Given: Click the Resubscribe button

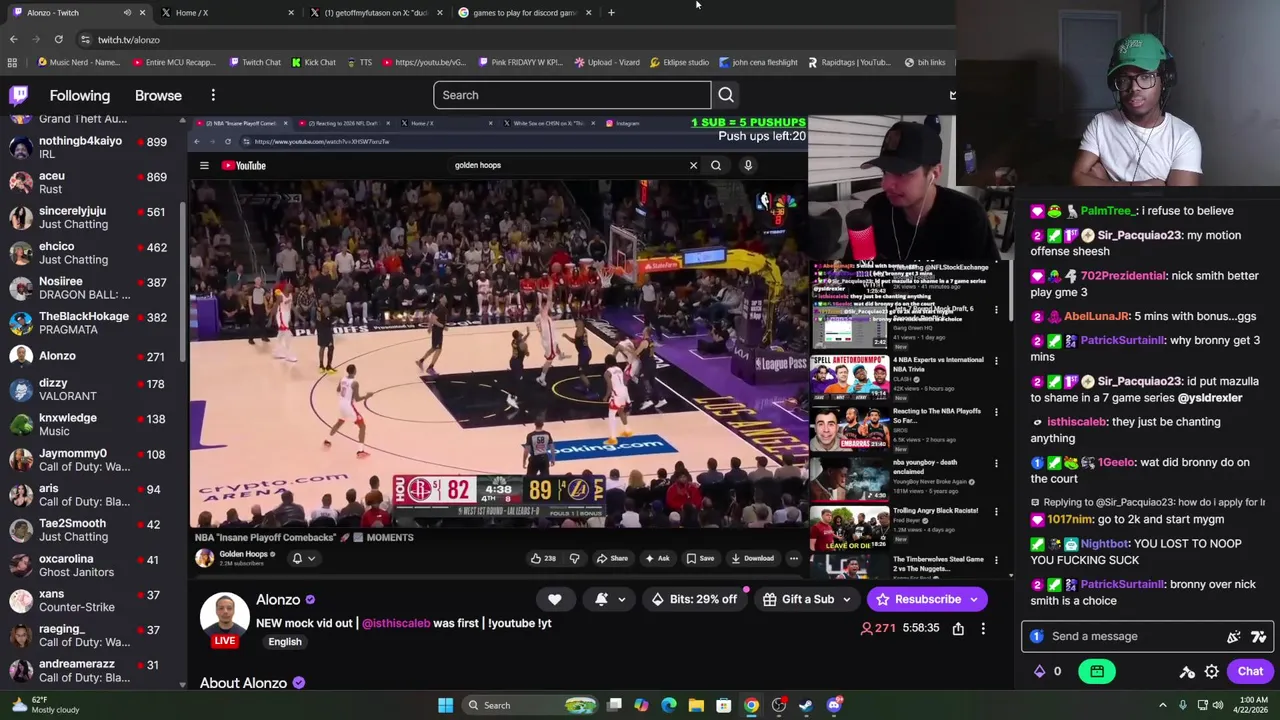Looking at the screenshot, I should 917,599.
